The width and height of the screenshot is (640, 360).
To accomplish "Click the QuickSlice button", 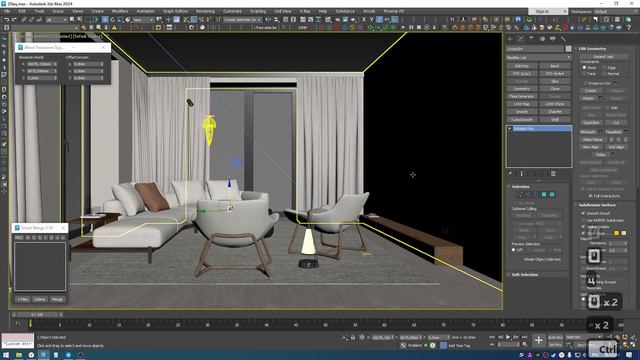I will pyautogui.click(x=591, y=122).
